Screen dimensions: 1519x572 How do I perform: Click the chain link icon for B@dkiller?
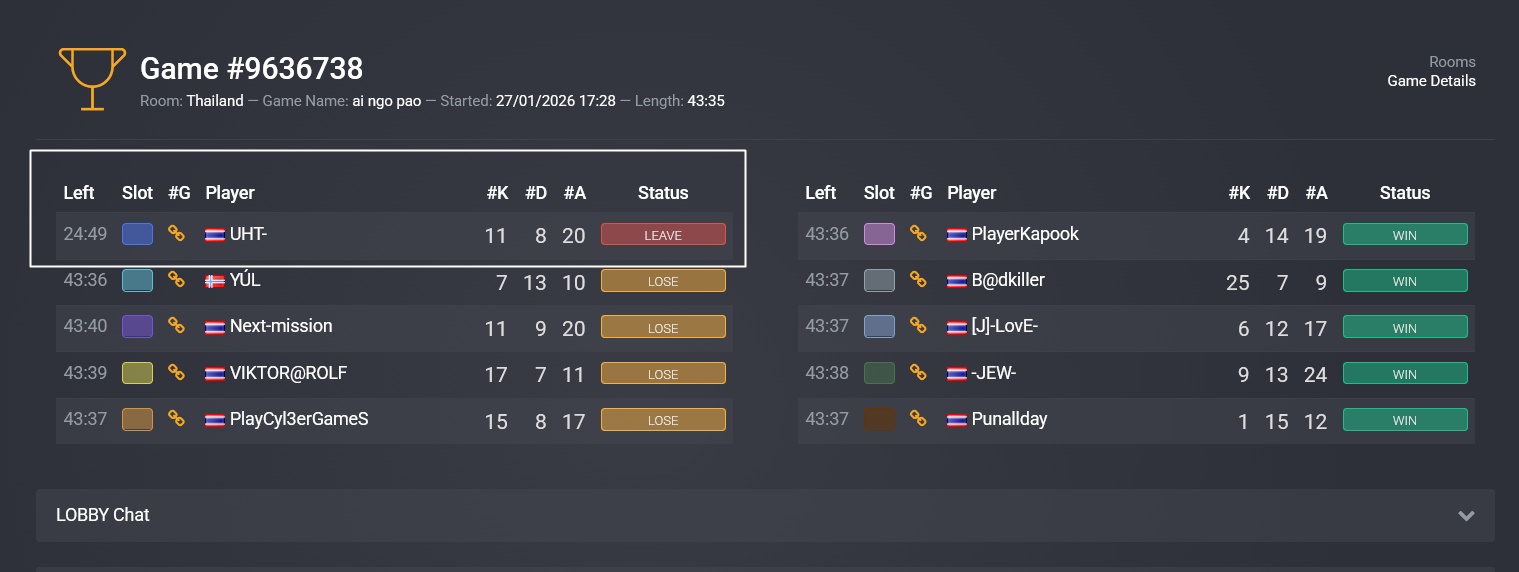tap(918, 280)
